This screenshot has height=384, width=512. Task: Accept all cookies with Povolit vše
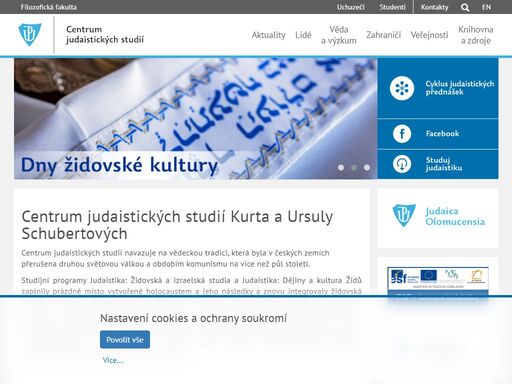click(125, 340)
